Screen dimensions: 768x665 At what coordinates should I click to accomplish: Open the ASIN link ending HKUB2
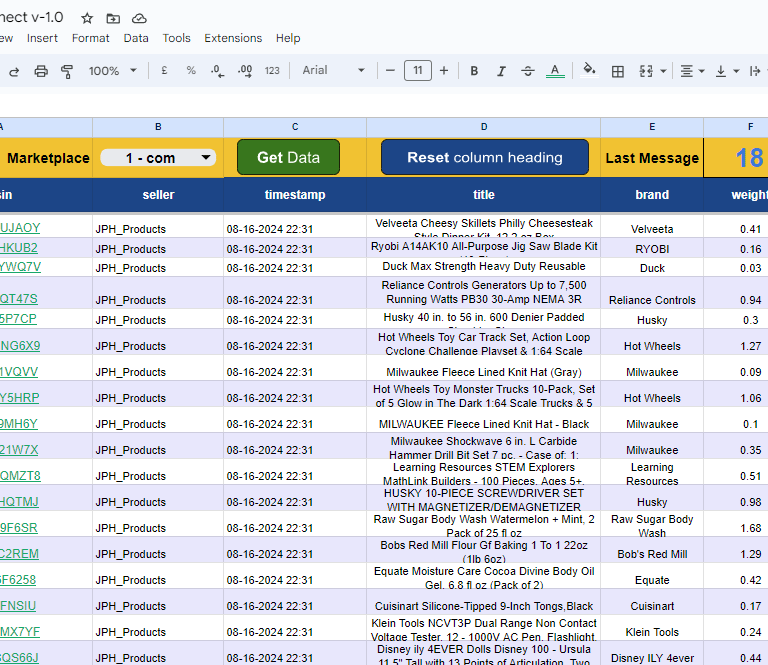(x=19, y=248)
